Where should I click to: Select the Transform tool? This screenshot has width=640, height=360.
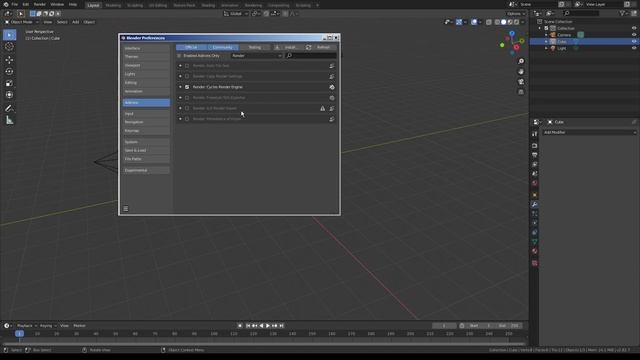click(x=9, y=95)
